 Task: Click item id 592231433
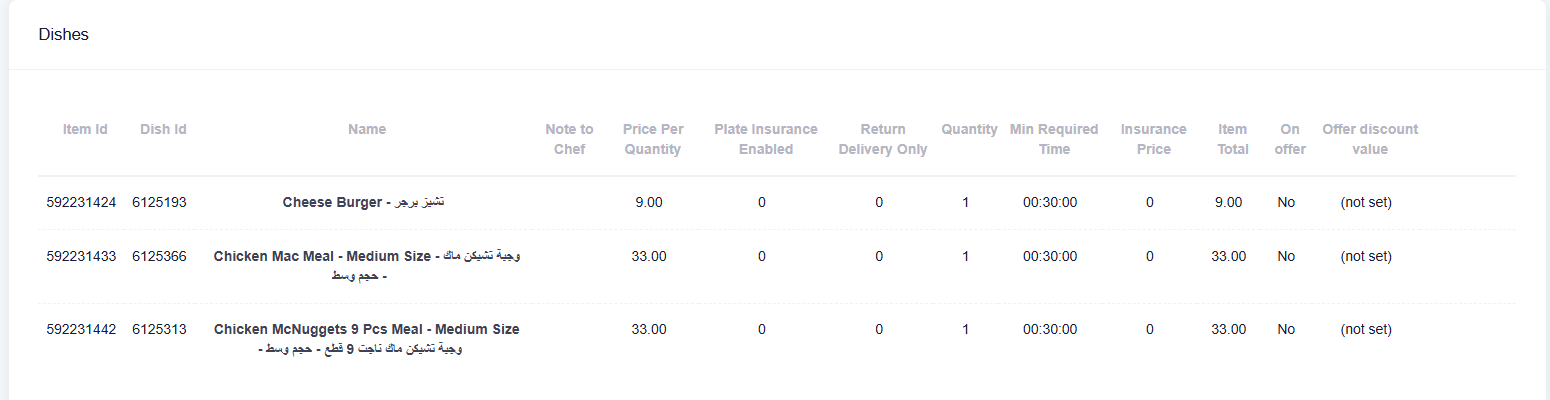[x=81, y=256]
